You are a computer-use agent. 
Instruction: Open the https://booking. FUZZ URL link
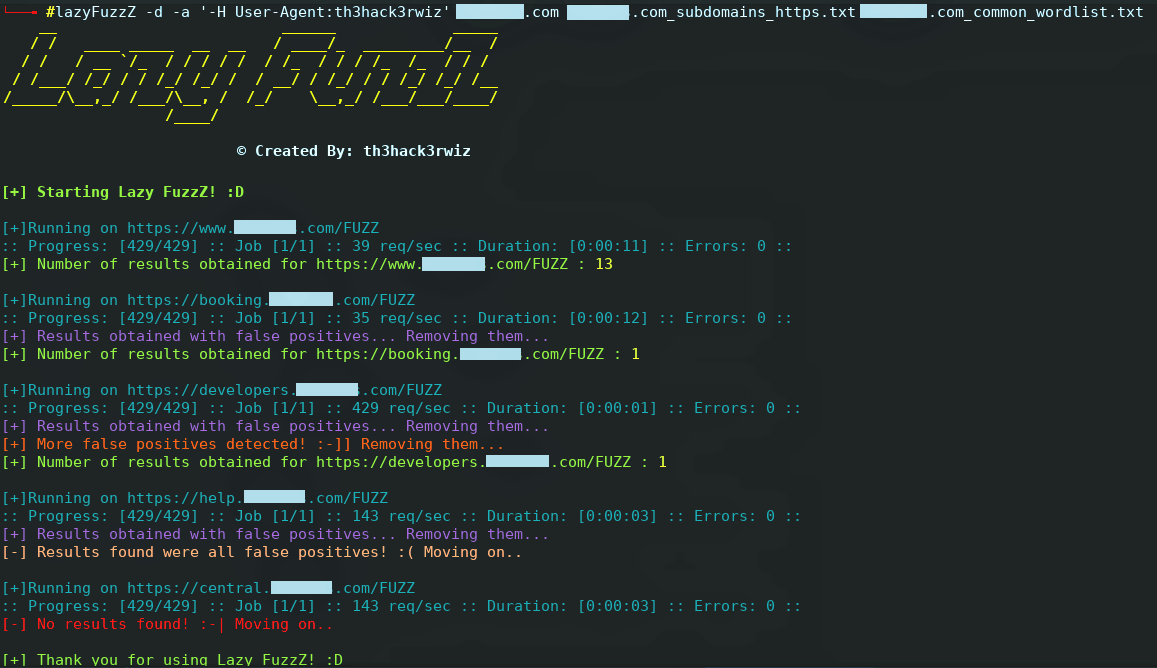point(271,300)
